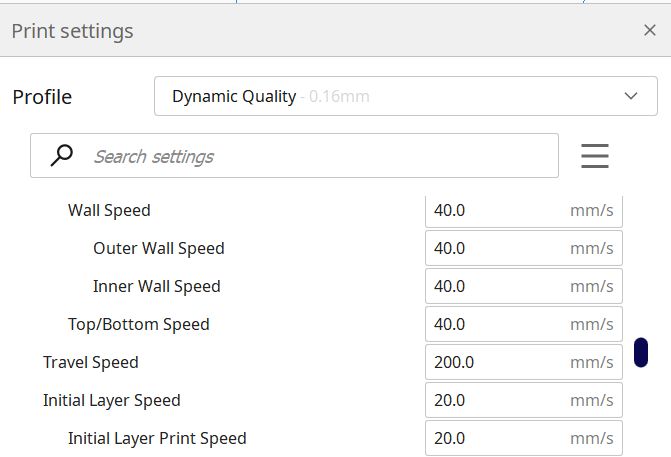
Task: Edit the Initial Layer Speed value field
Action: pos(524,401)
